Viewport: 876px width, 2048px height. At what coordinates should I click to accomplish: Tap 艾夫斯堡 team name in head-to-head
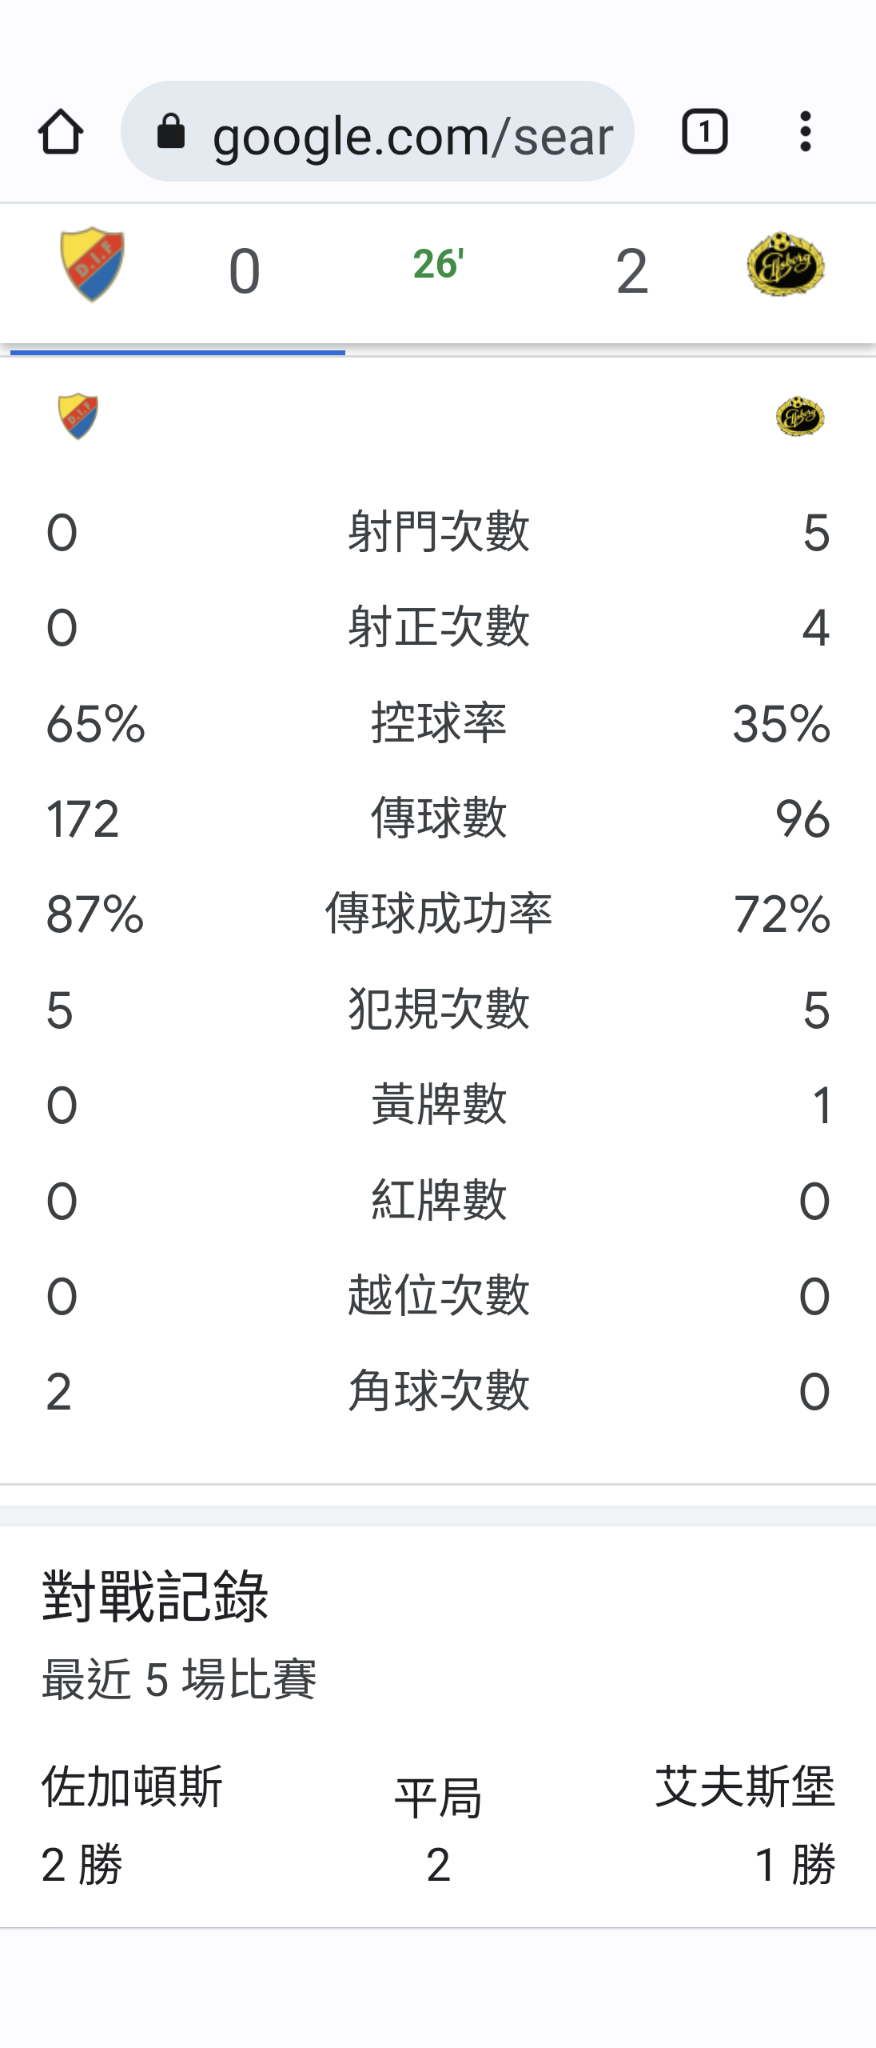tap(745, 1787)
